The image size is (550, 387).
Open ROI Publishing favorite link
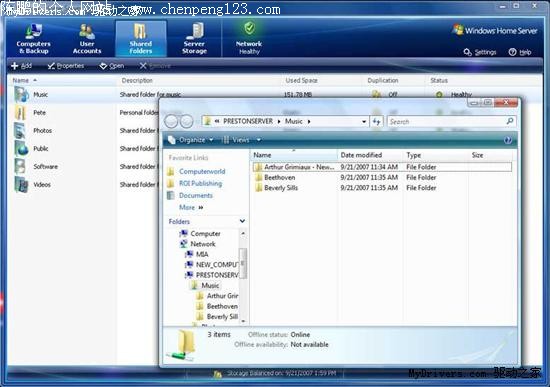200,184
